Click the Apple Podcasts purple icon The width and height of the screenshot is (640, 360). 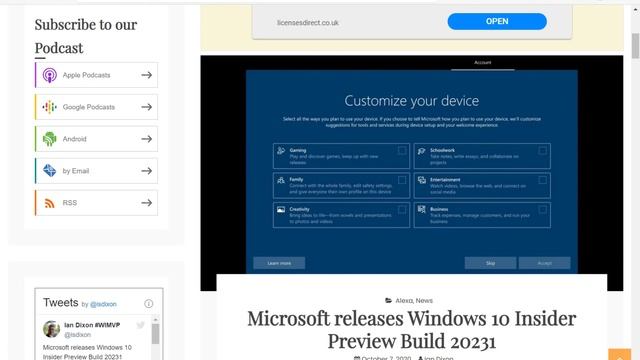pyautogui.click(x=50, y=75)
